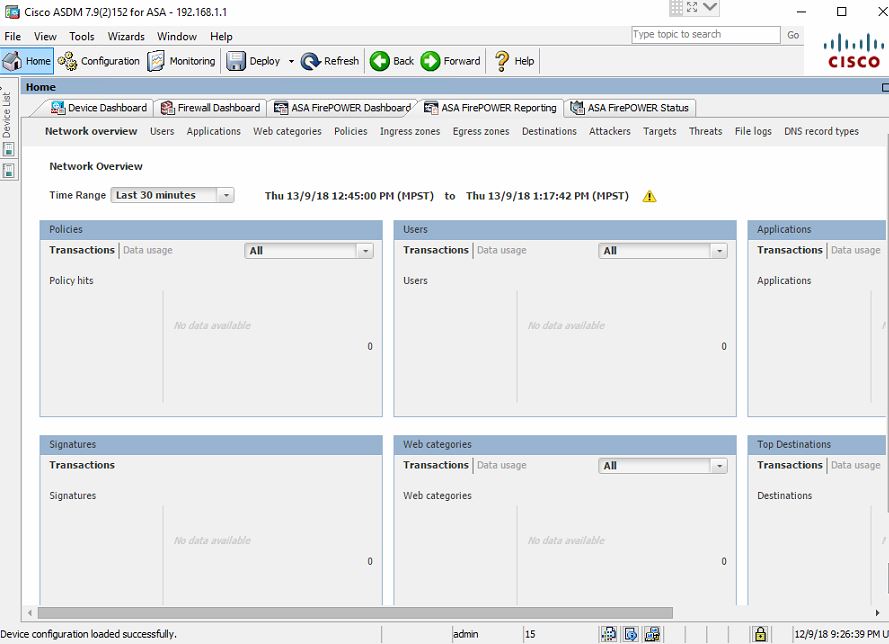
Task: Select Transactions in Web categories panel
Action: click(435, 465)
